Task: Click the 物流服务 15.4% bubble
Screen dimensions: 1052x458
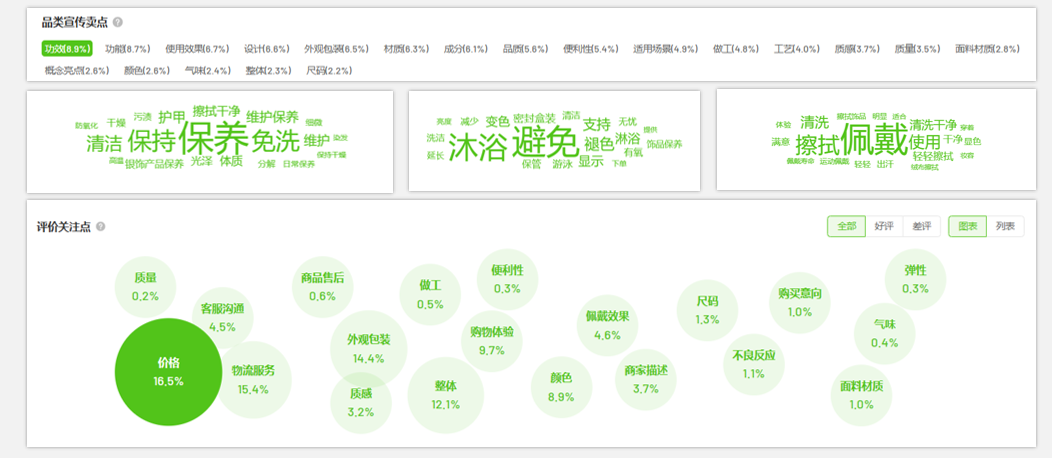Action: (x=253, y=379)
